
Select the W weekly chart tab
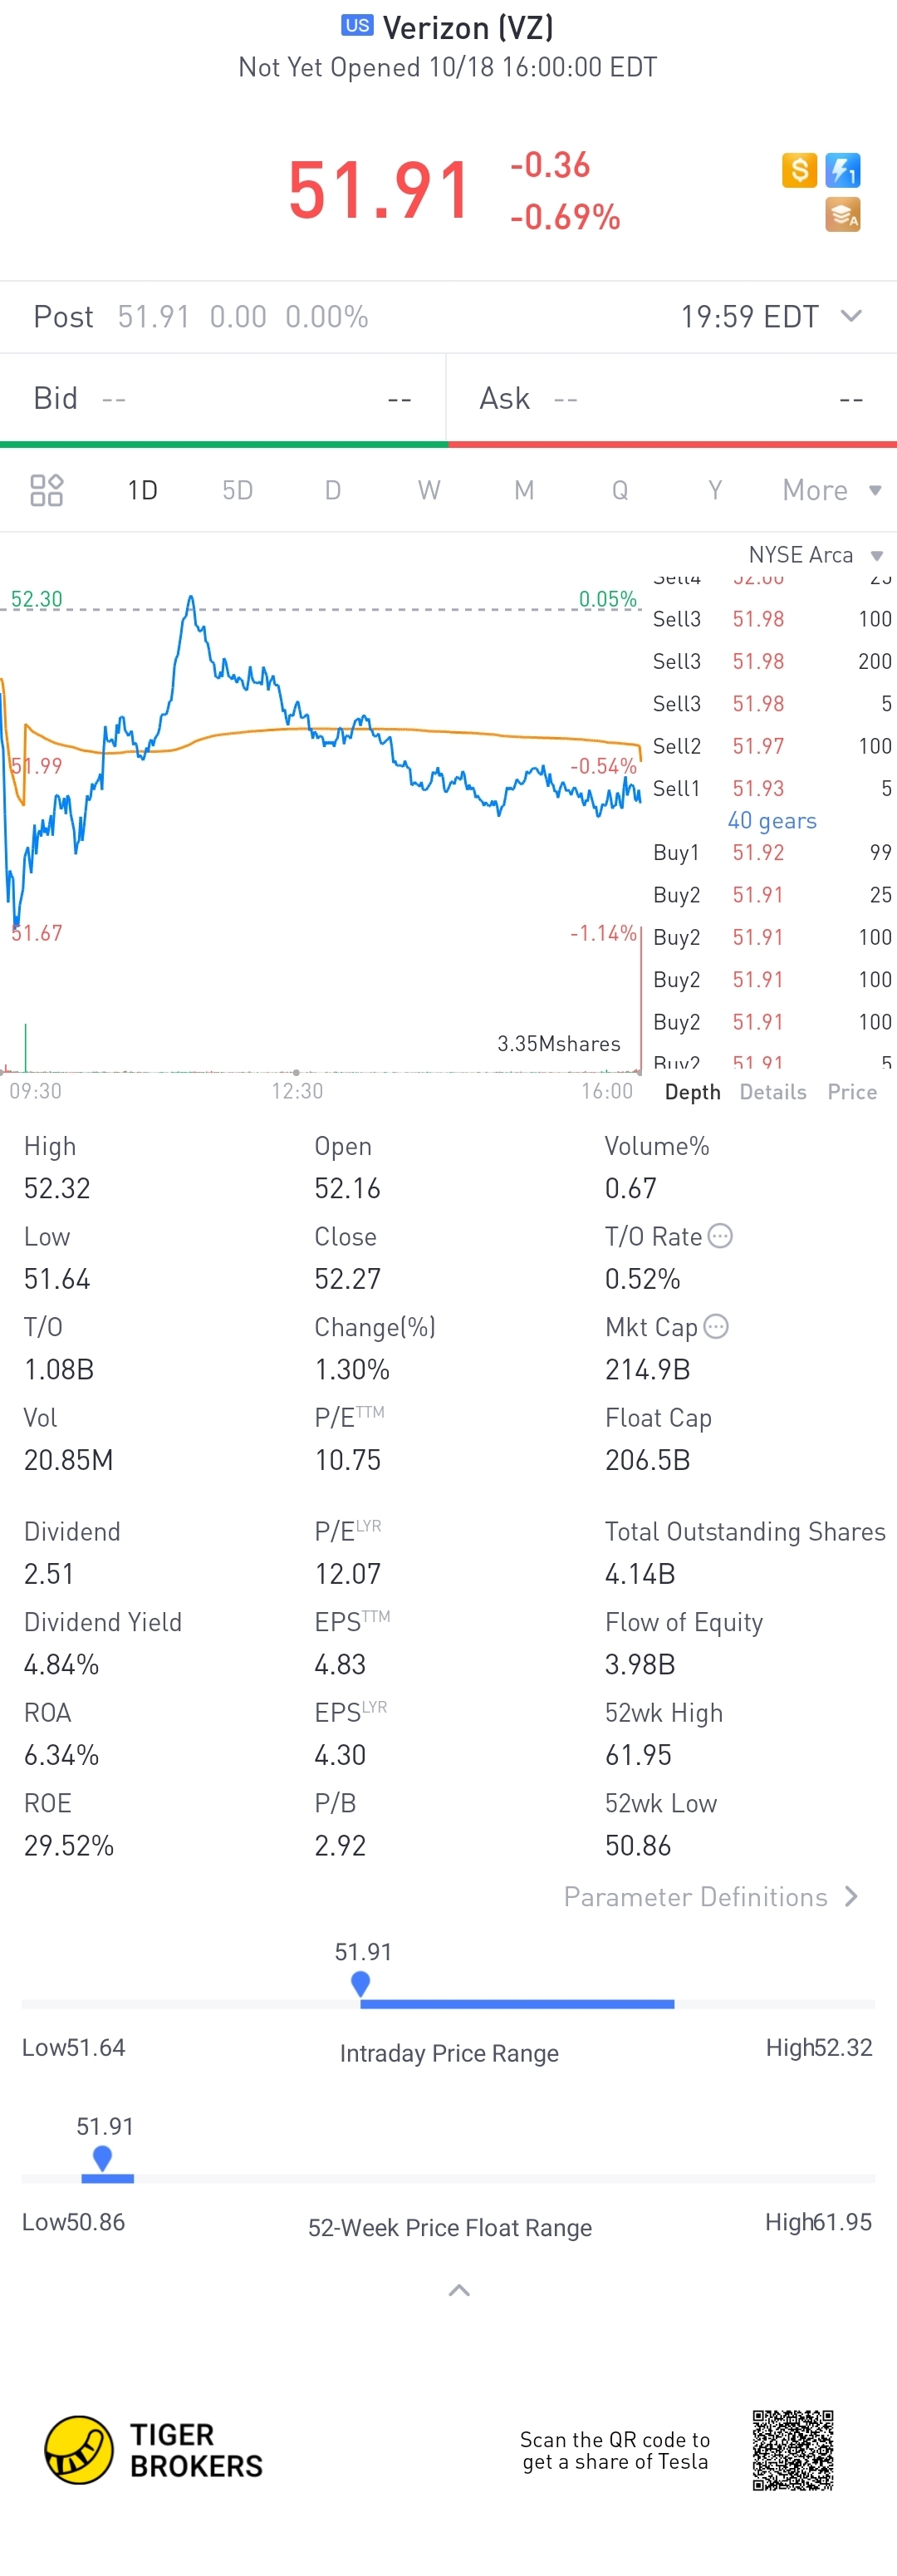point(429,490)
